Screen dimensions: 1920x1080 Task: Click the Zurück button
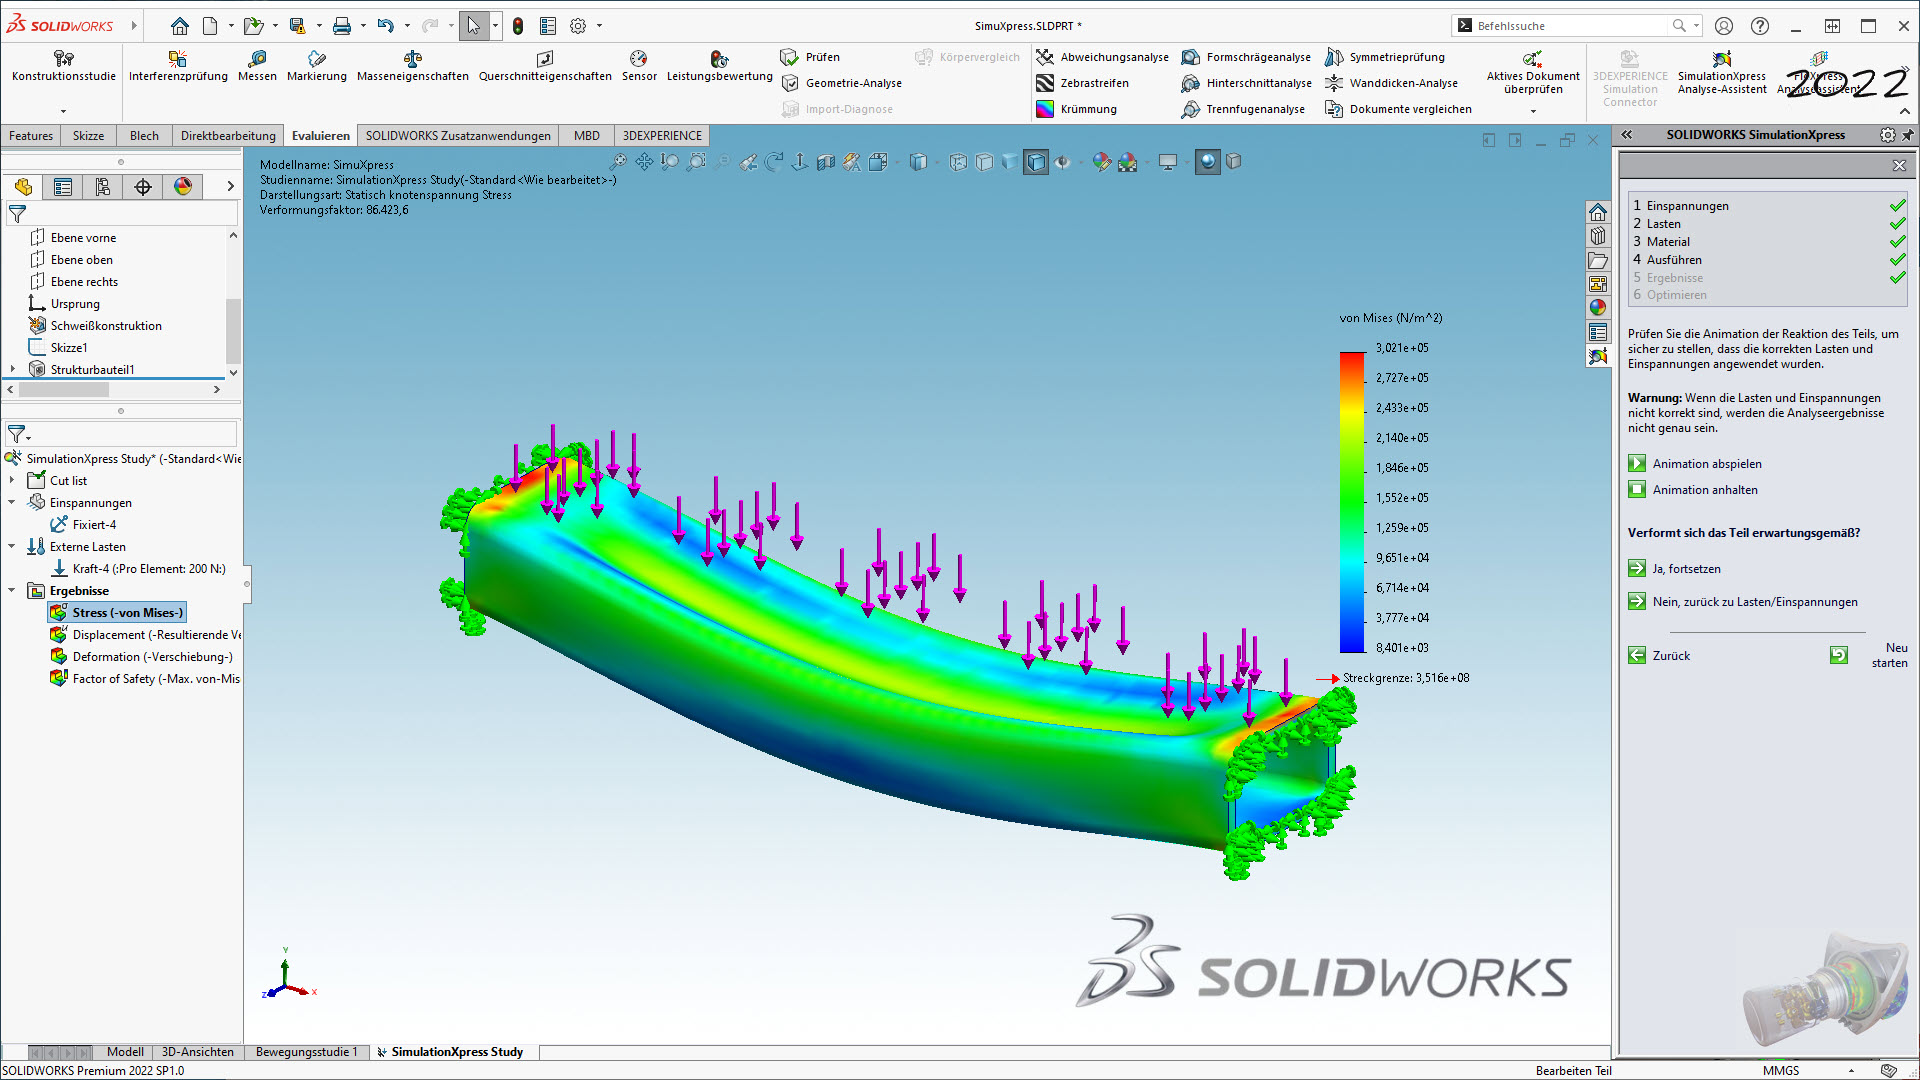click(1660, 656)
